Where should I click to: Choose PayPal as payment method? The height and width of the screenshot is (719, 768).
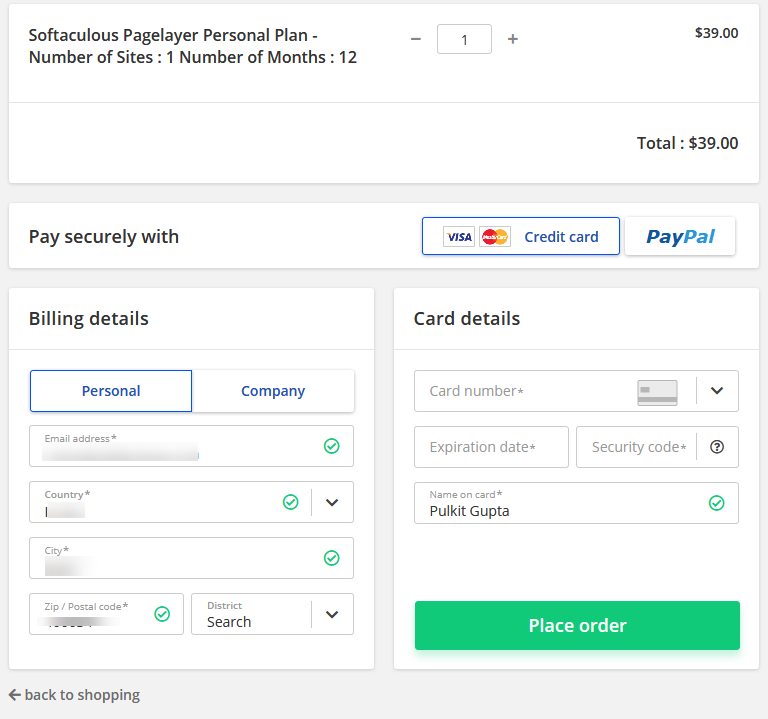point(680,237)
